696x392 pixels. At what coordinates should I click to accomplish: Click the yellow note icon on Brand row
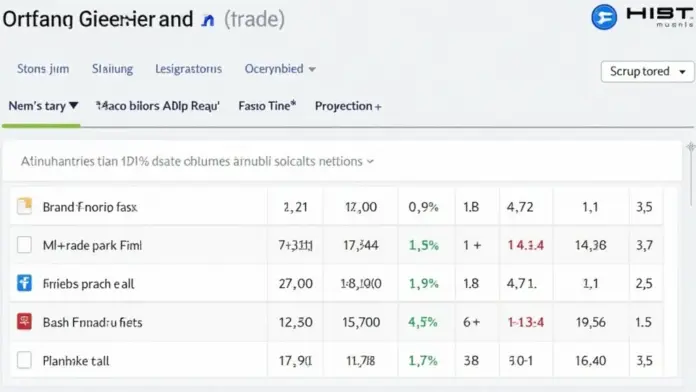[x=24, y=206]
